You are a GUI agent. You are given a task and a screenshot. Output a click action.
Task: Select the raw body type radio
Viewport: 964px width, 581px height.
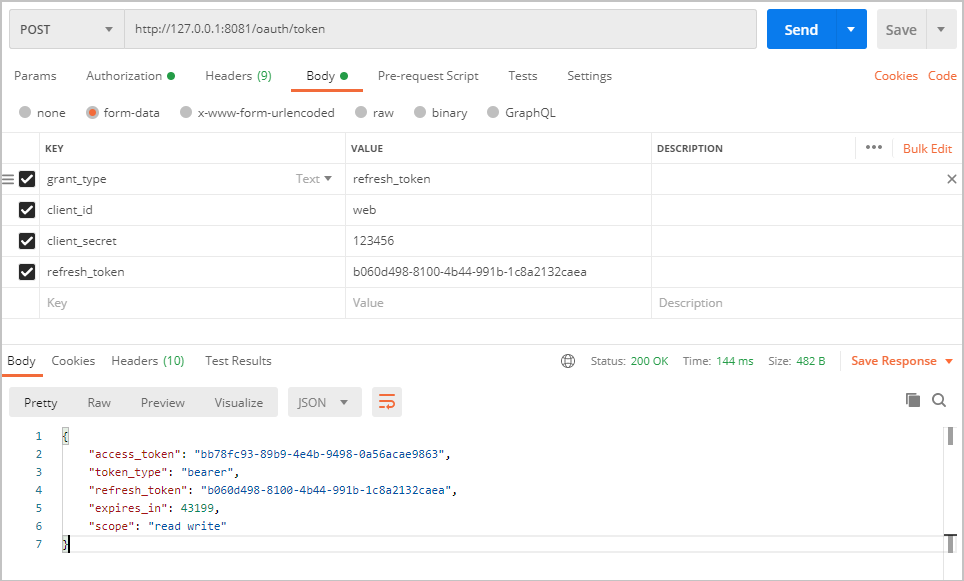pyautogui.click(x=361, y=112)
